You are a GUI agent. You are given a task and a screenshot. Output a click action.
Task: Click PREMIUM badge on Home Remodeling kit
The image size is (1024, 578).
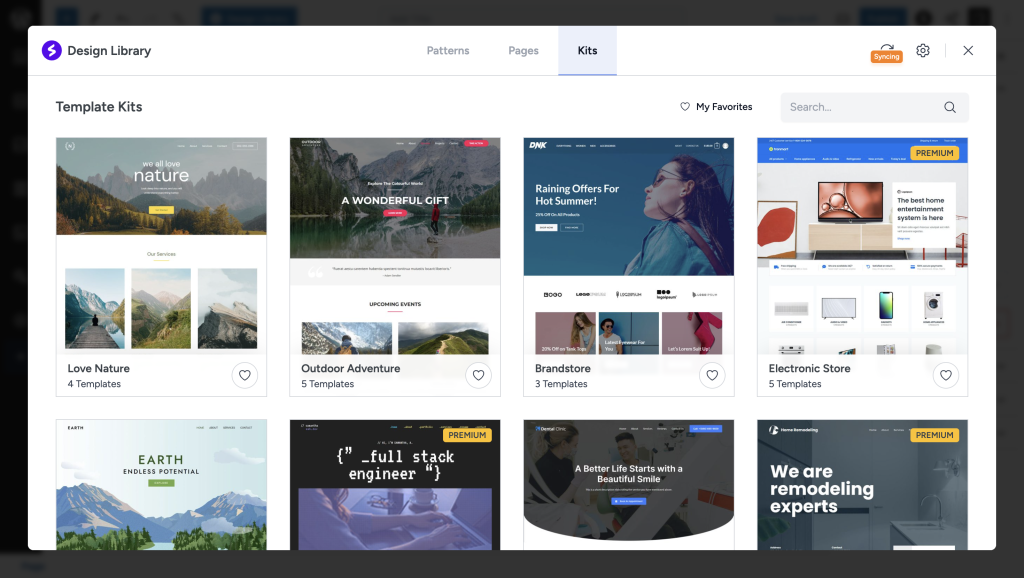tap(934, 435)
